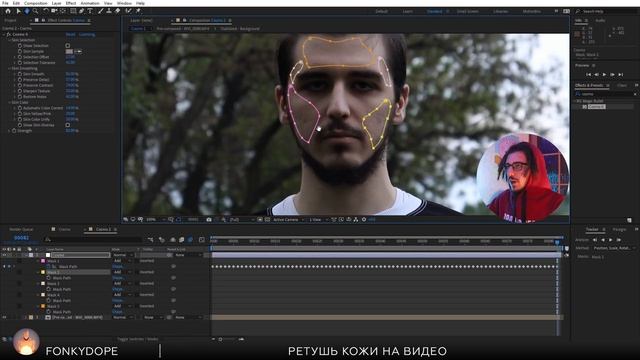Image resolution: width=640 pixels, height=360 pixels.
Task: Open the Audio panel tab
Action: coord(600,20)
